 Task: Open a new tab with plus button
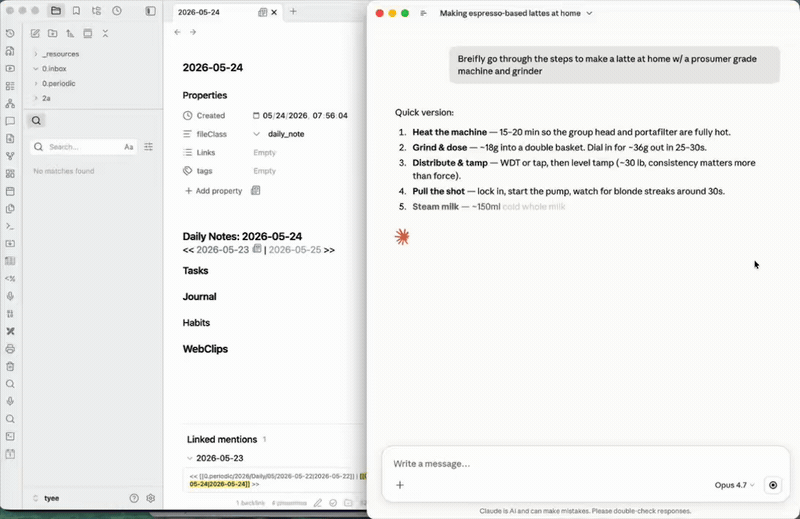[x=293, y=11]
